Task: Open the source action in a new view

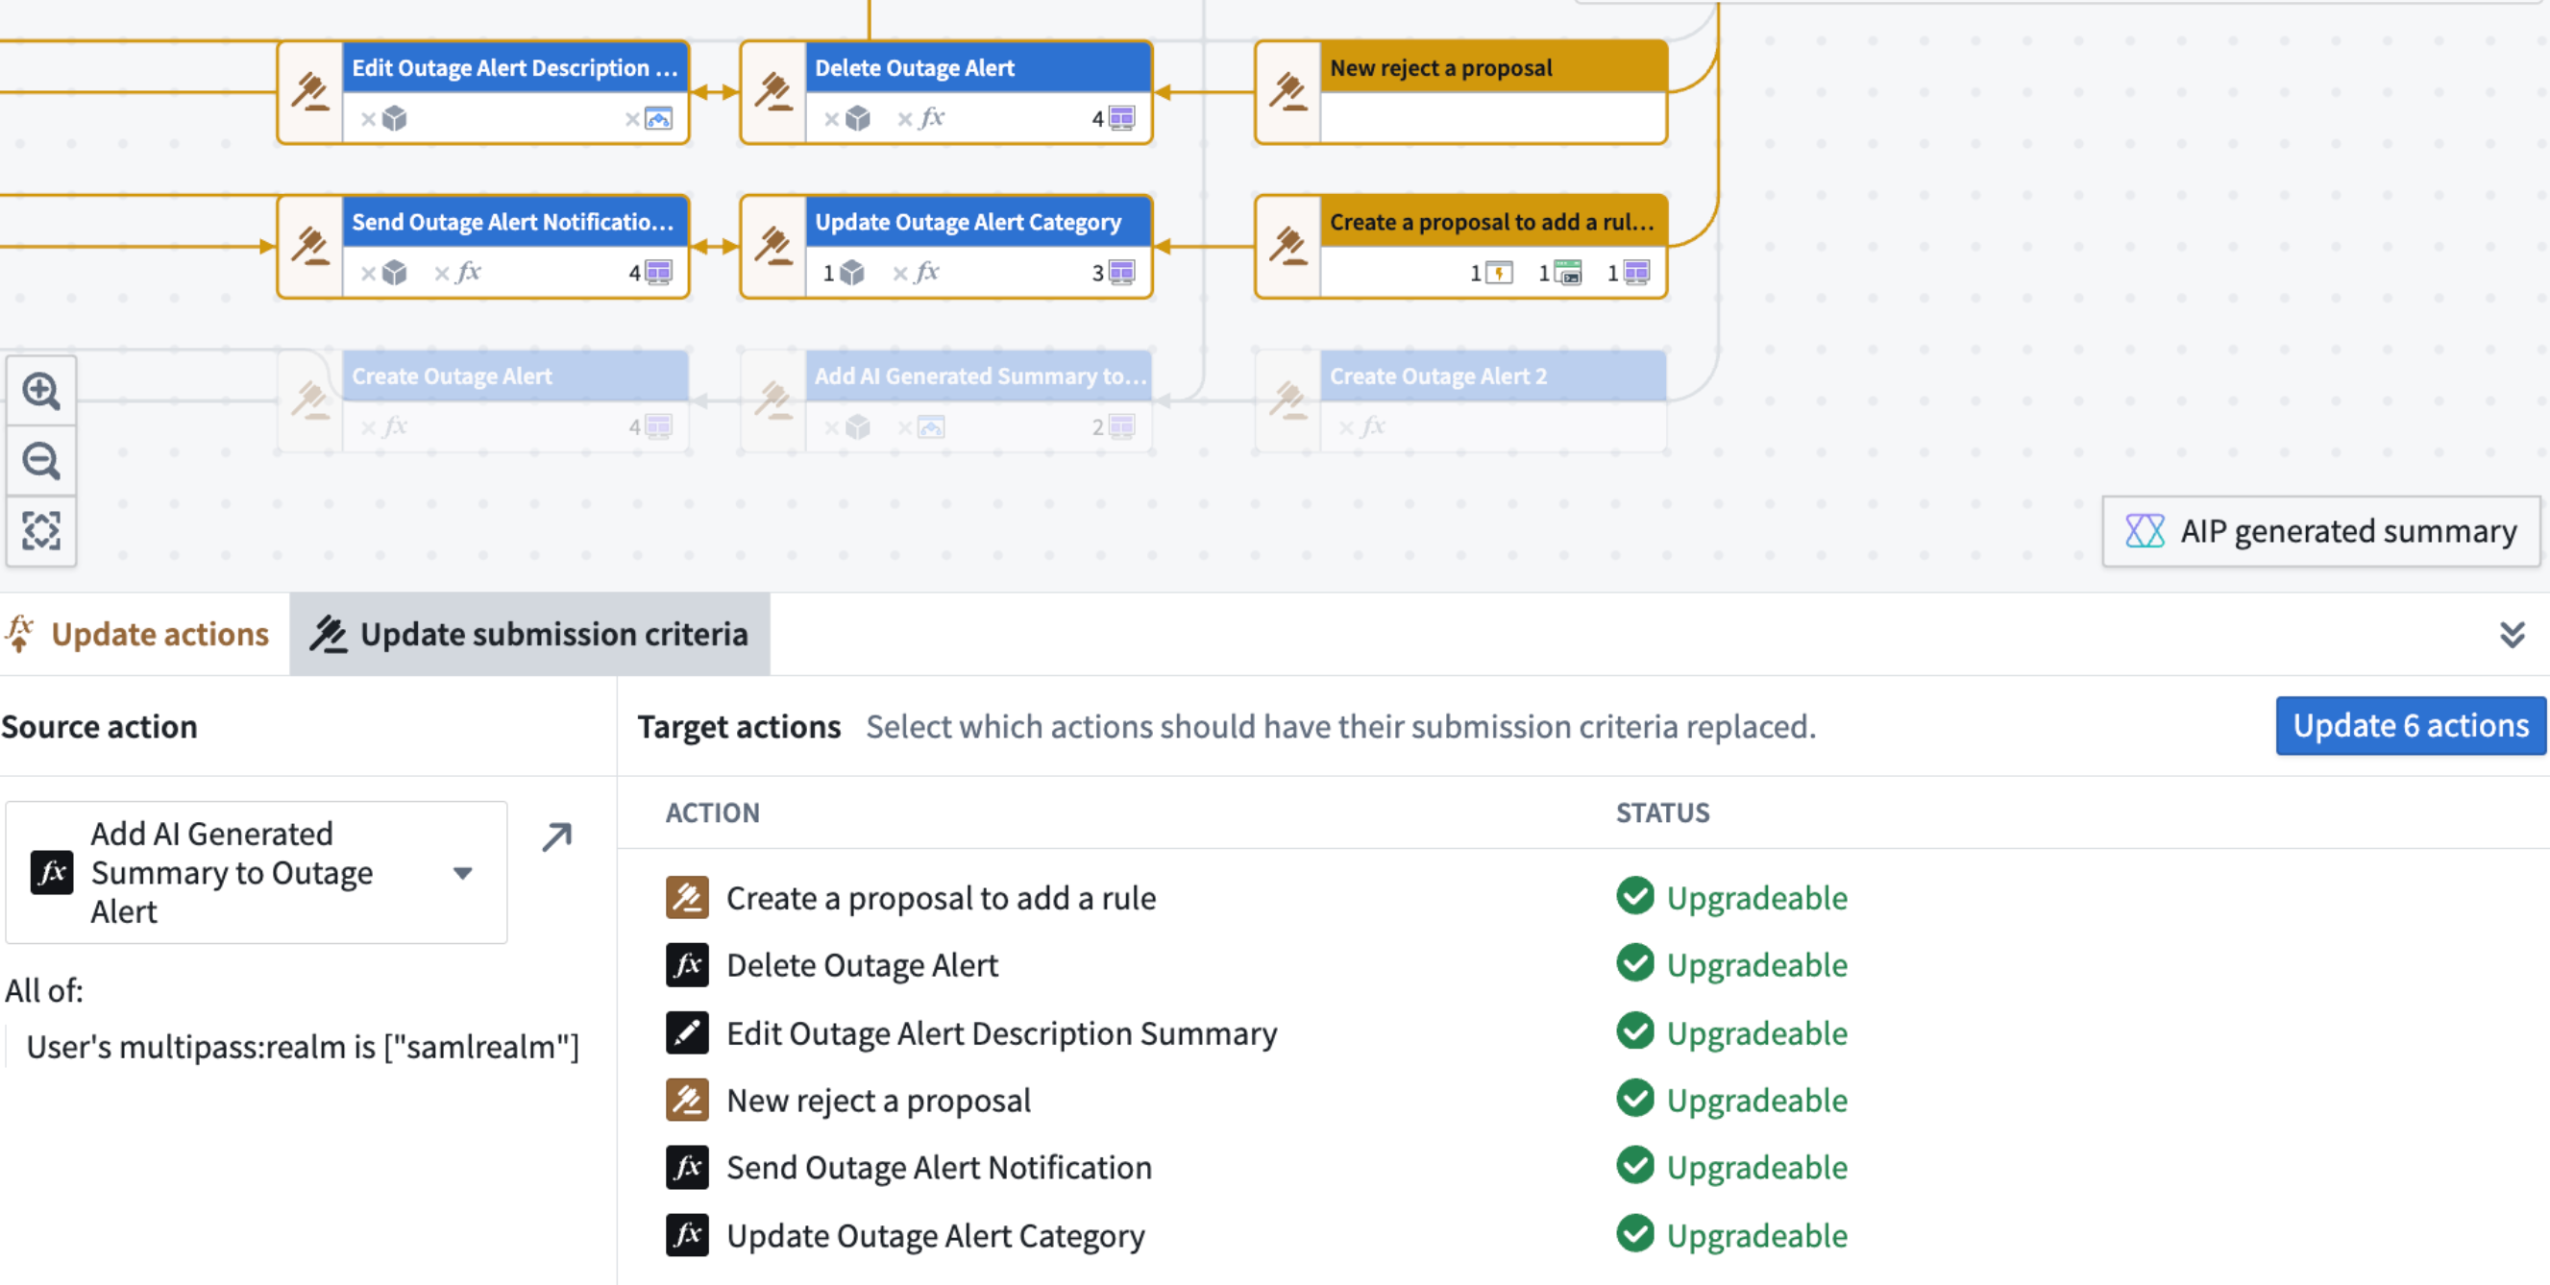Action: [x=556, y=836]
